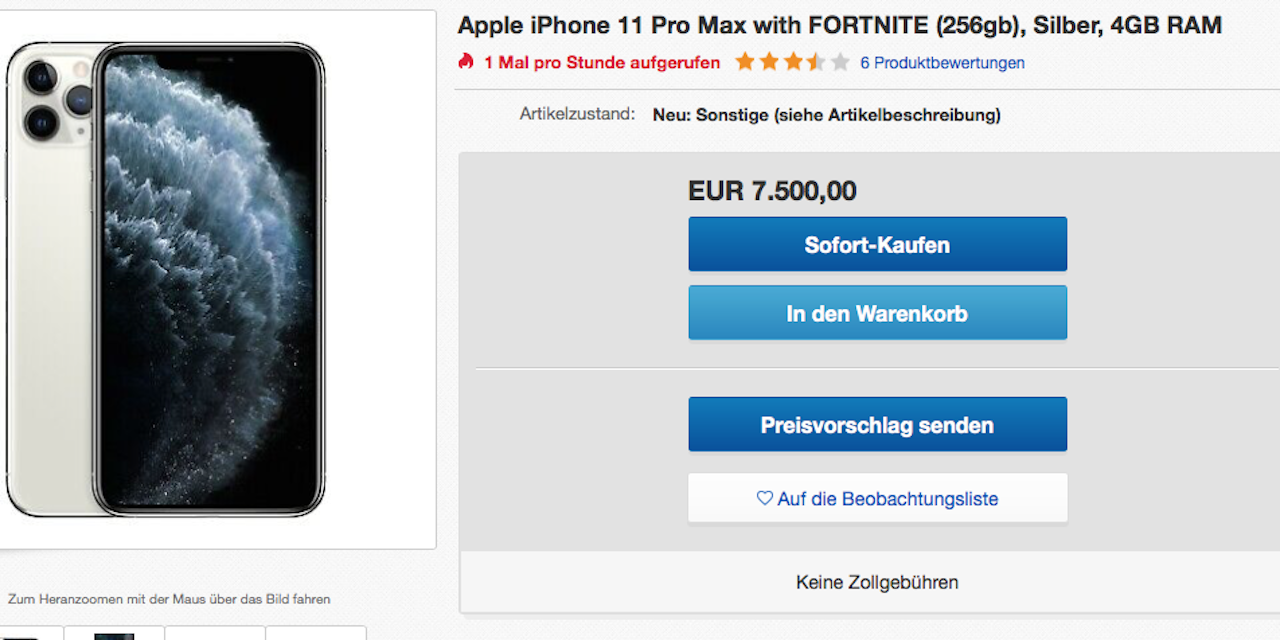Screen dimensions: 1280x640
Task: Click the first orange rating star
Action: pos(745,62)
